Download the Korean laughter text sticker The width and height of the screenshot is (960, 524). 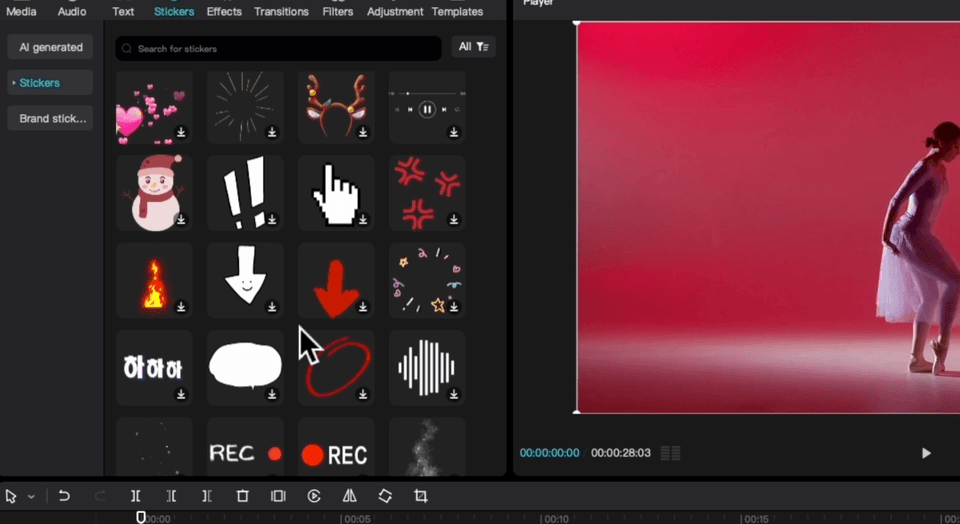click(x=181, y=394)
